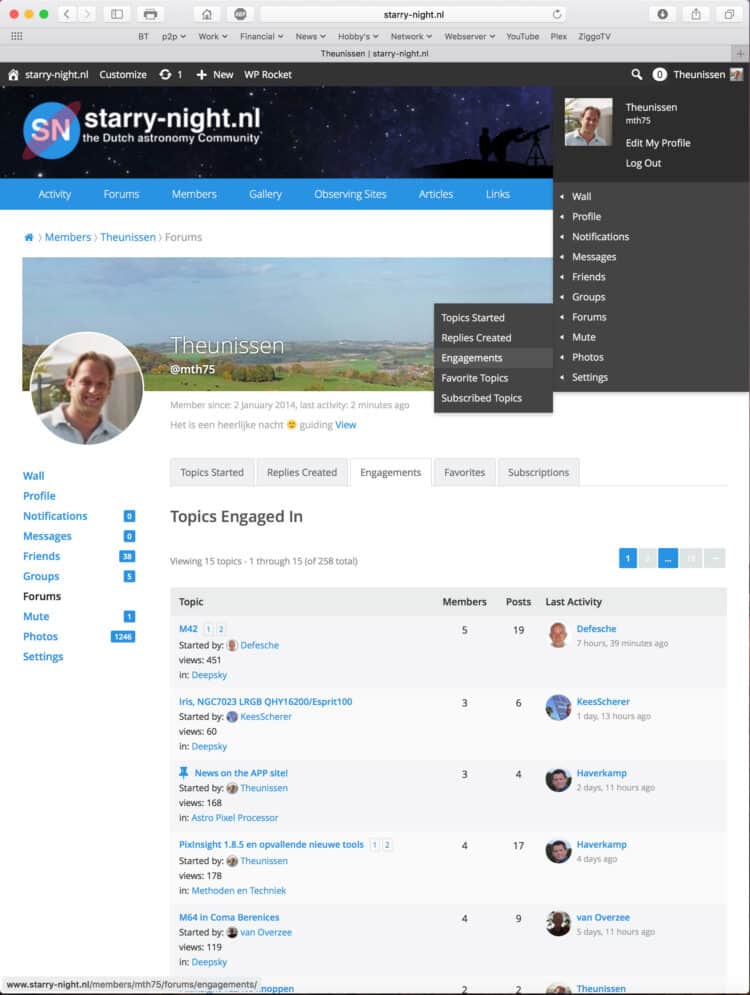Open the admin bar notification counter 0
This screenshot has width=750, height=995.
pyautogui.click(x=659, y=74)
